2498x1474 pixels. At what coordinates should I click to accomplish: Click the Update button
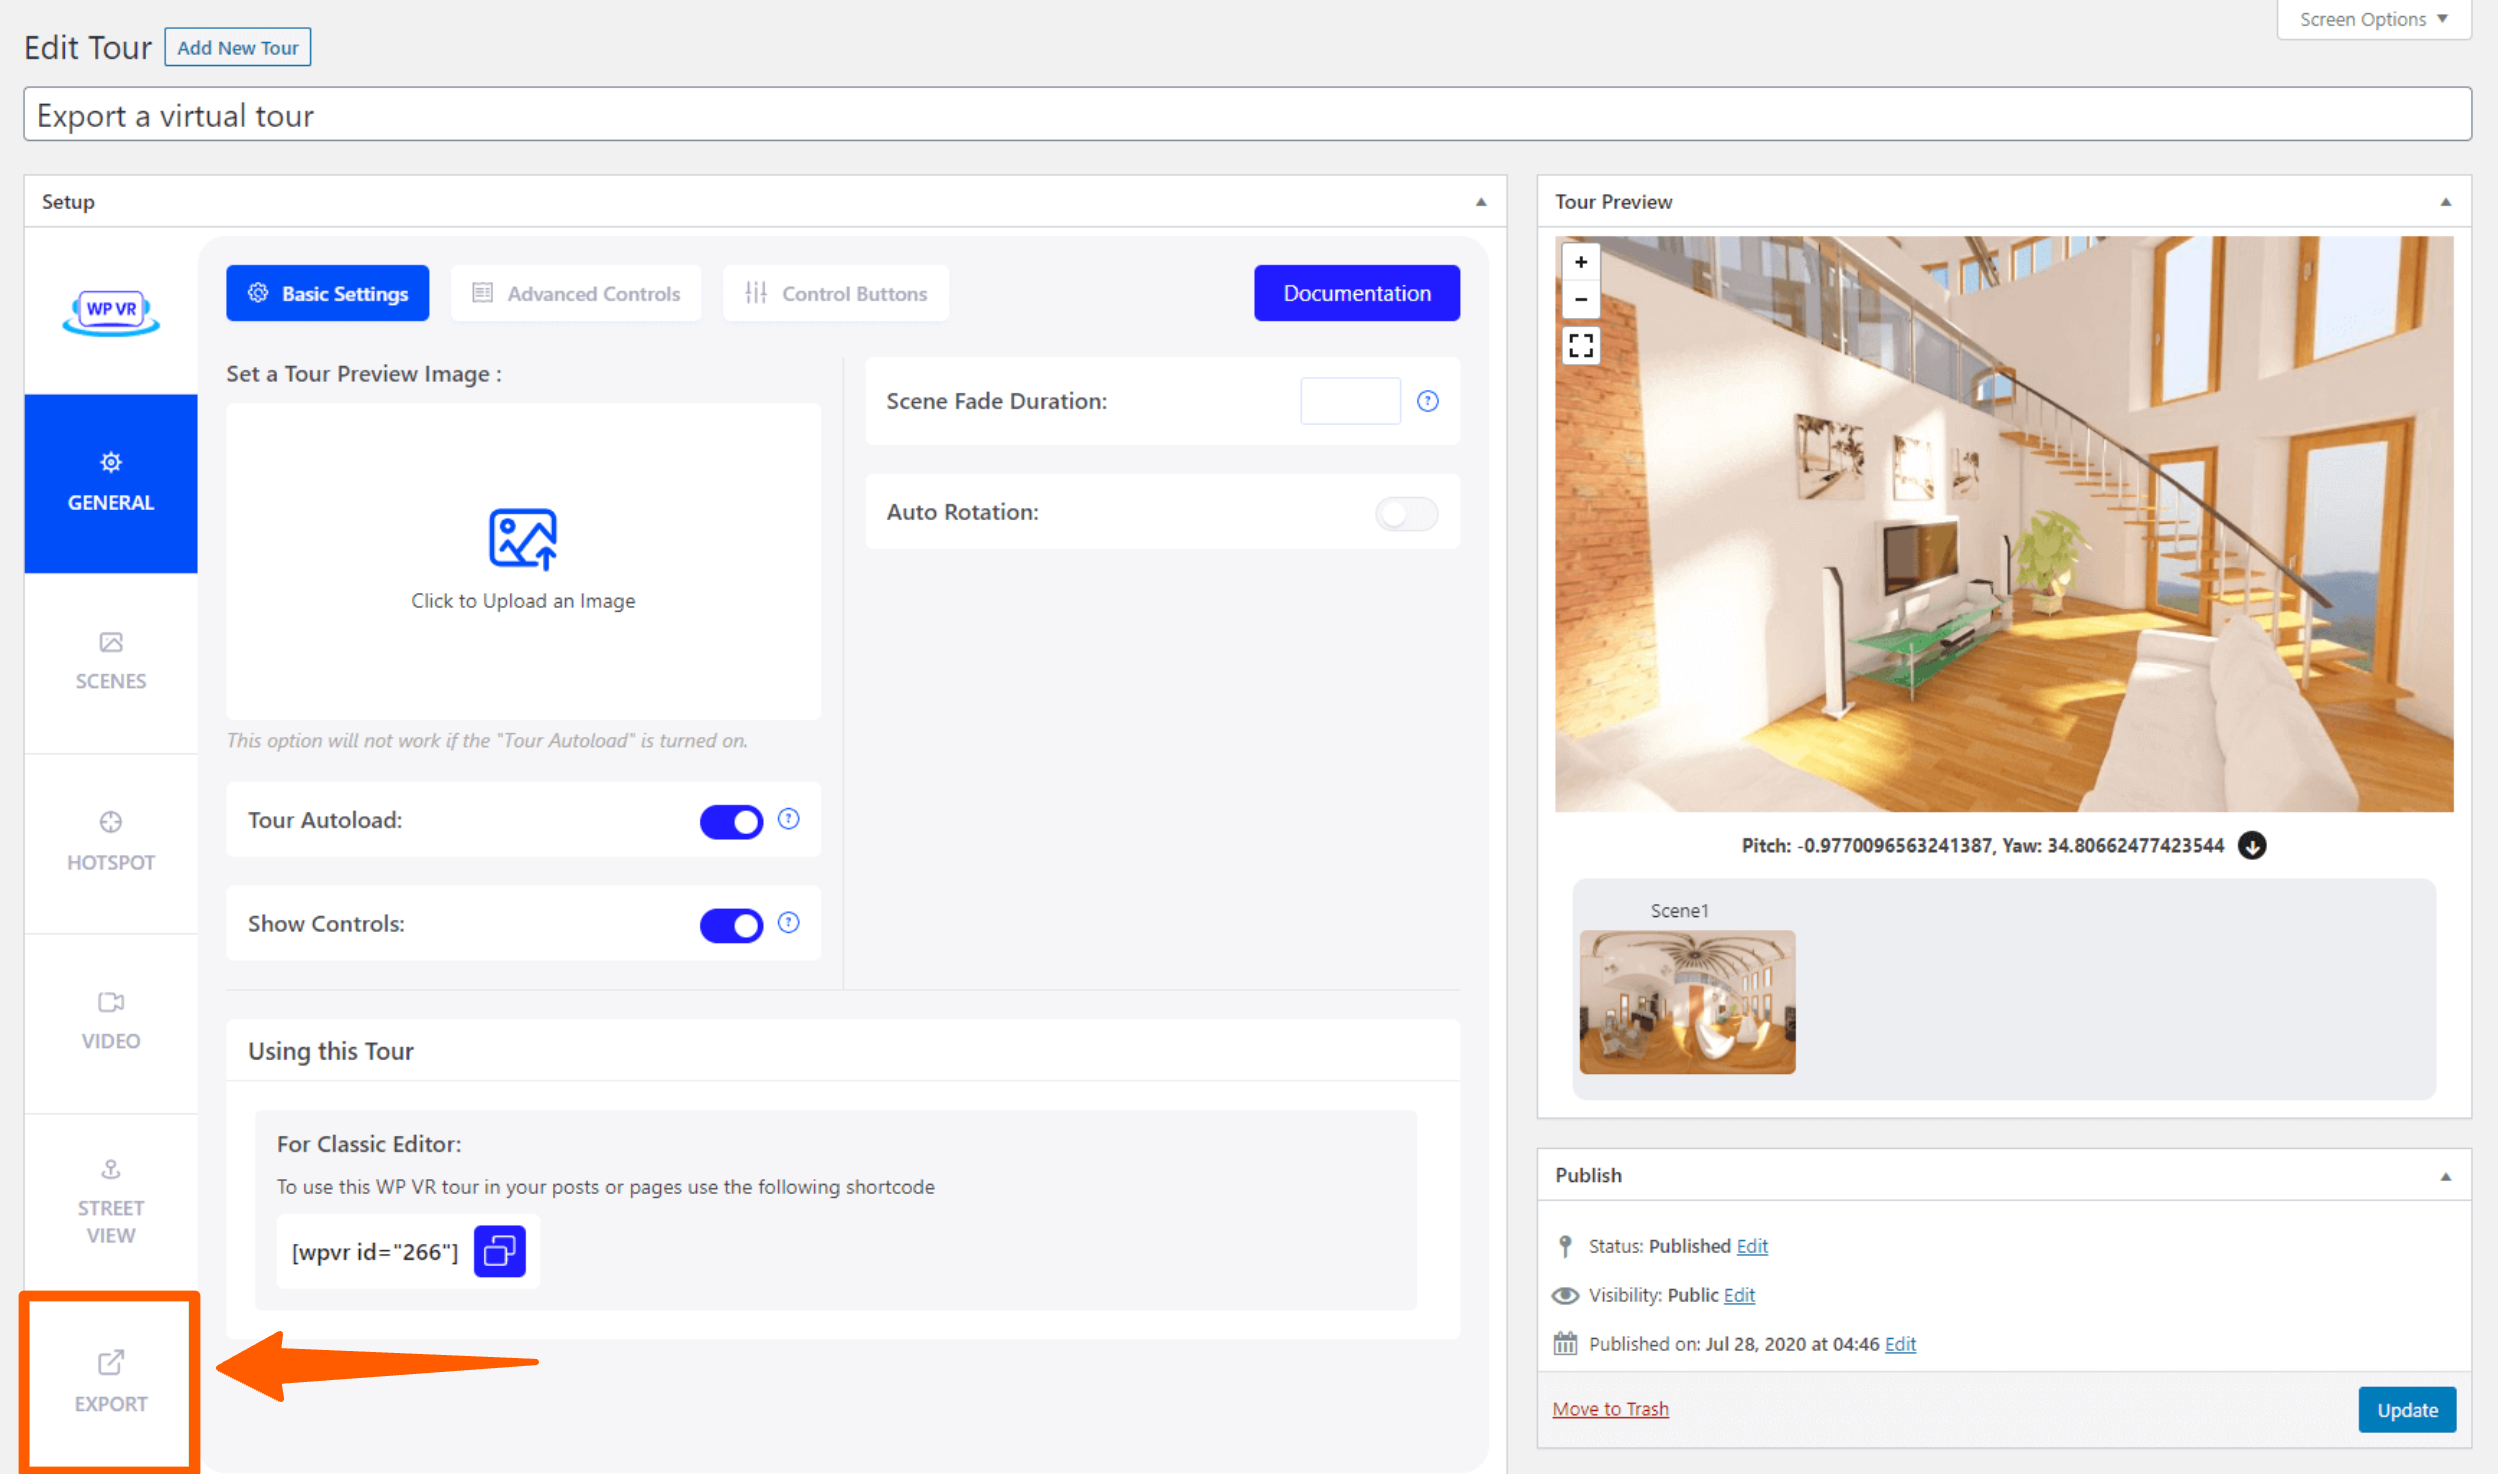point(2406,1410)
